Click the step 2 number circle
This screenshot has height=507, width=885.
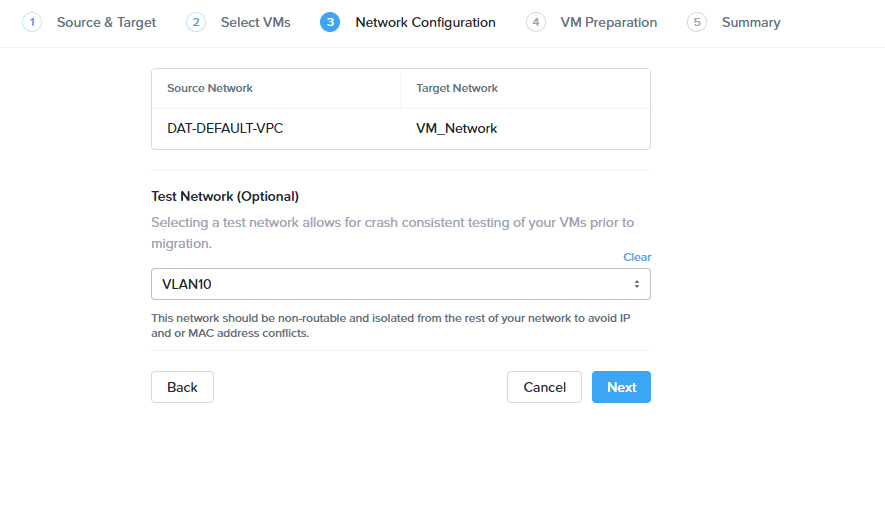196,22
